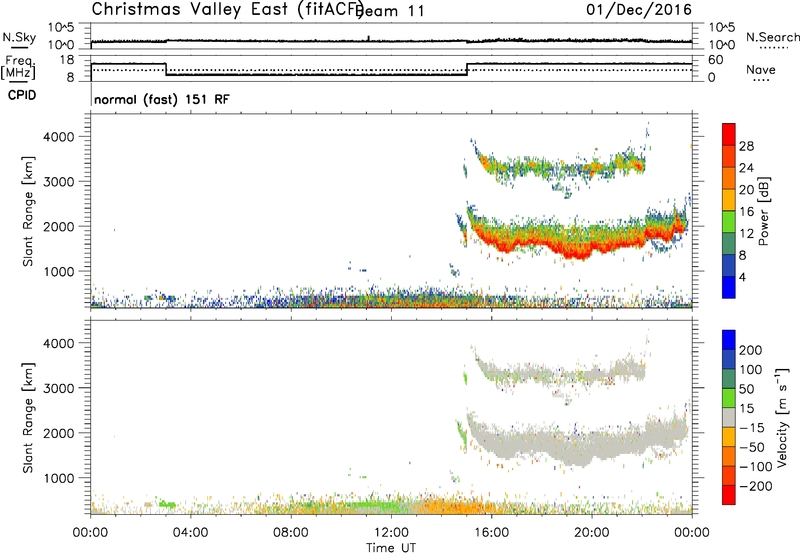Click the upper scatter band near 3300 km in the power panel
The height and width of the screenshot is (554, 800).
click(x=561, y=166)
